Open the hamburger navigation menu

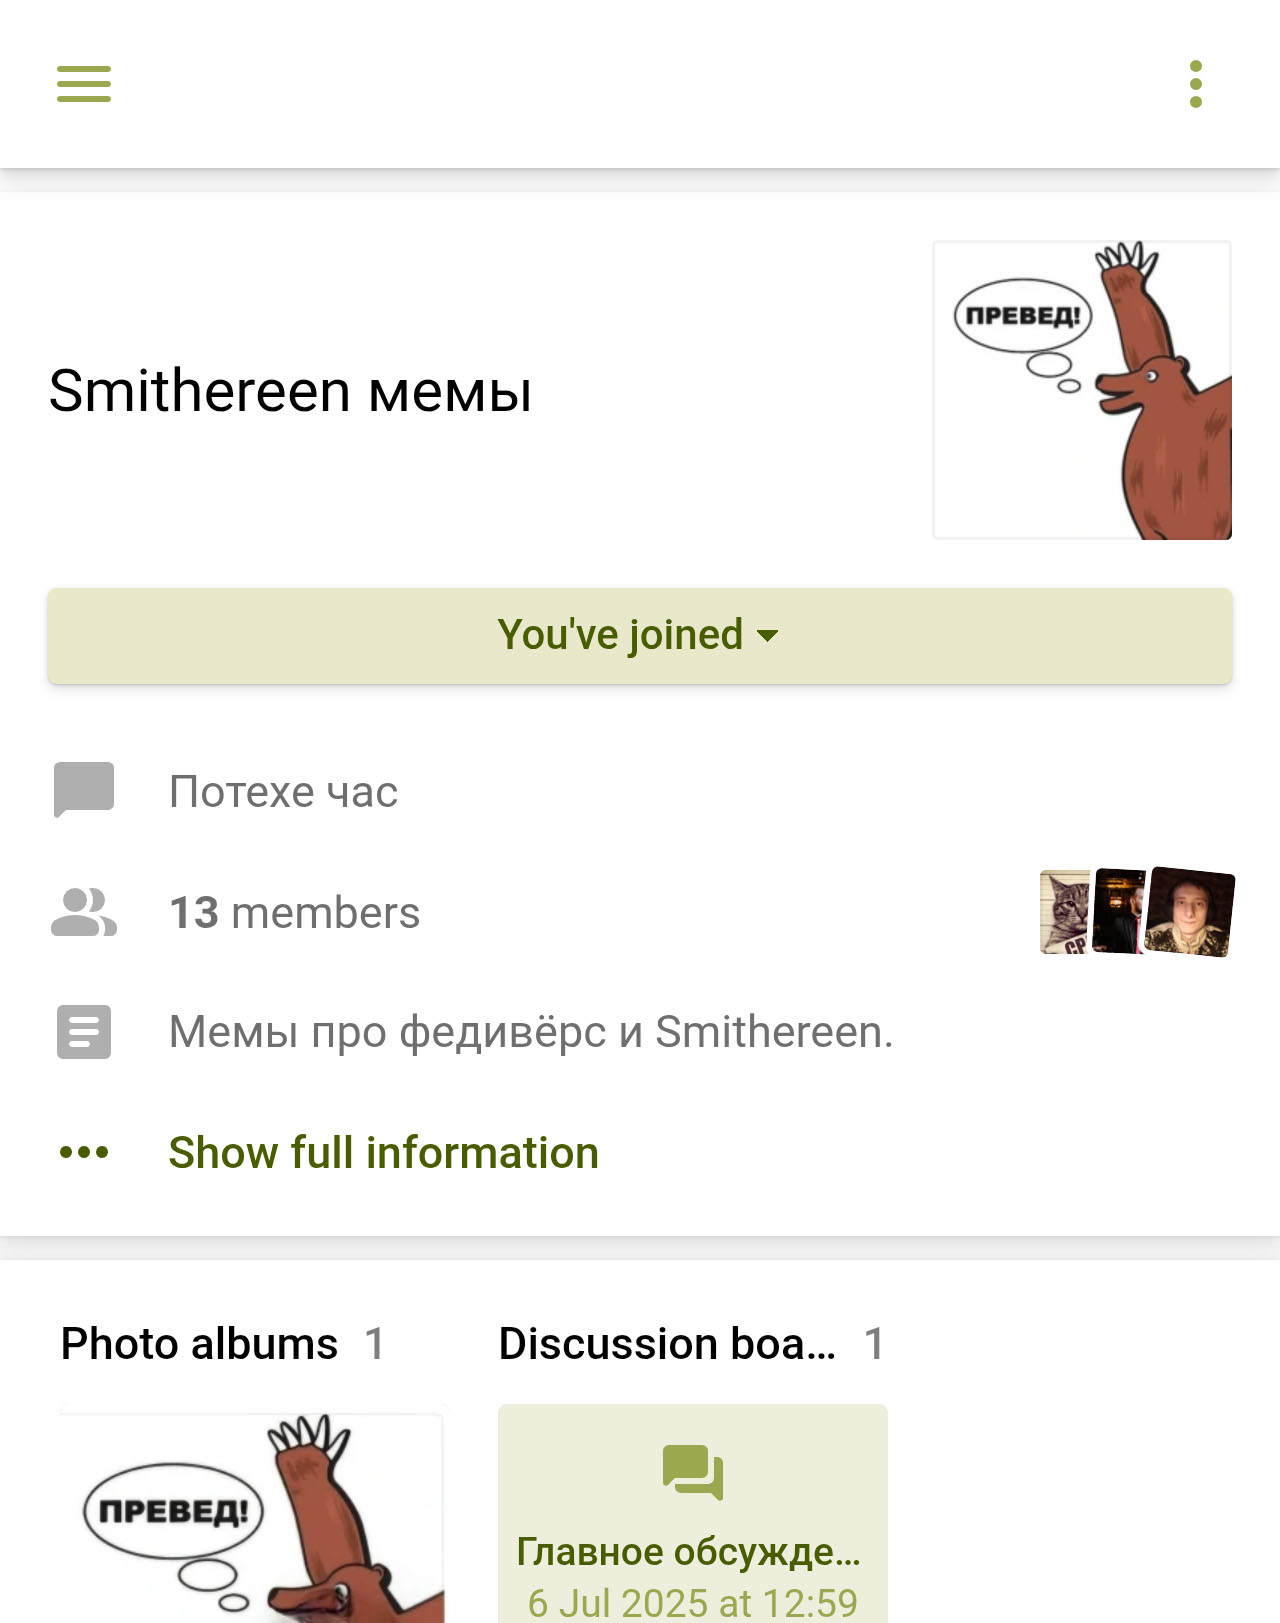point(84,84)
